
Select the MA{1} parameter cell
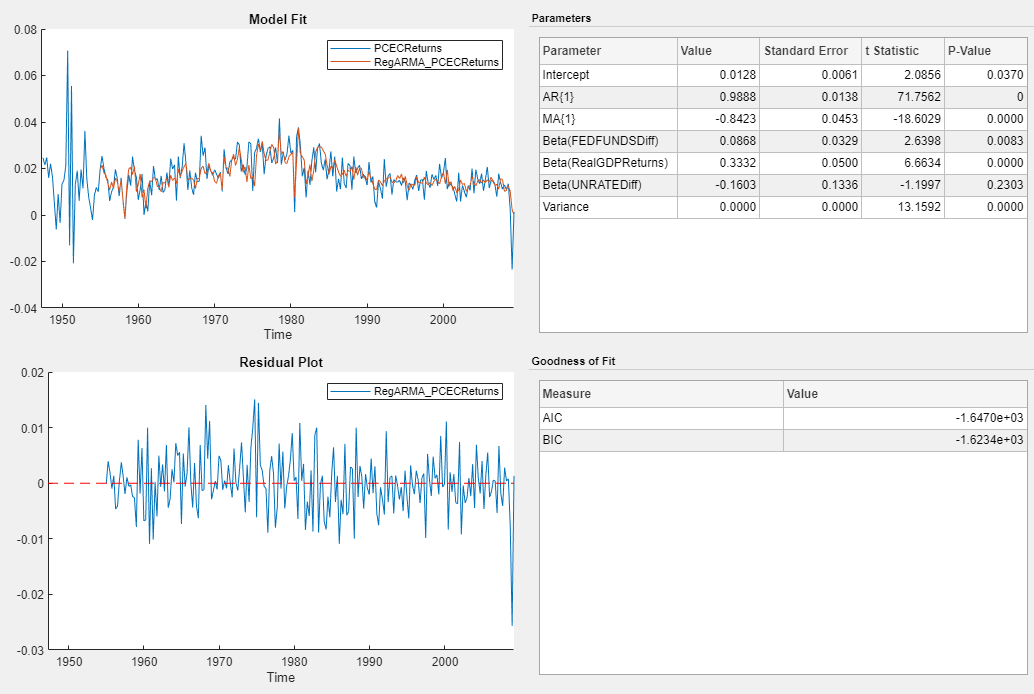click(x=608, y=119)
